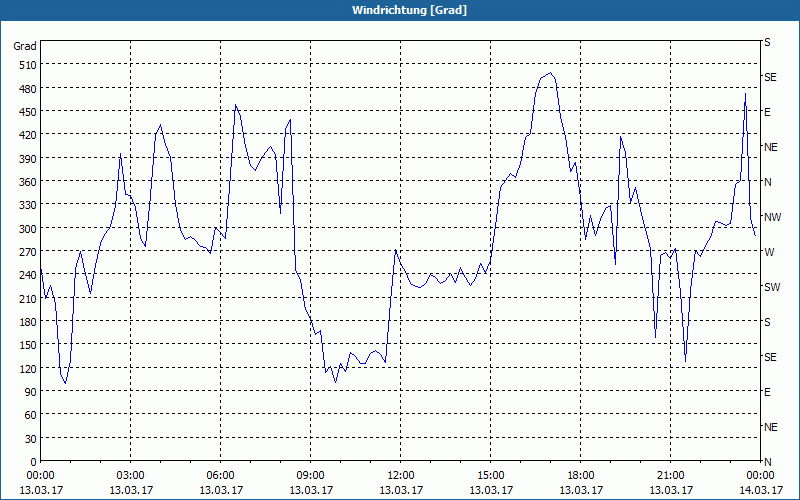Select the 0 tick at the y-axis bottom
The image size is (800, 500).
(x=31, y=461)
